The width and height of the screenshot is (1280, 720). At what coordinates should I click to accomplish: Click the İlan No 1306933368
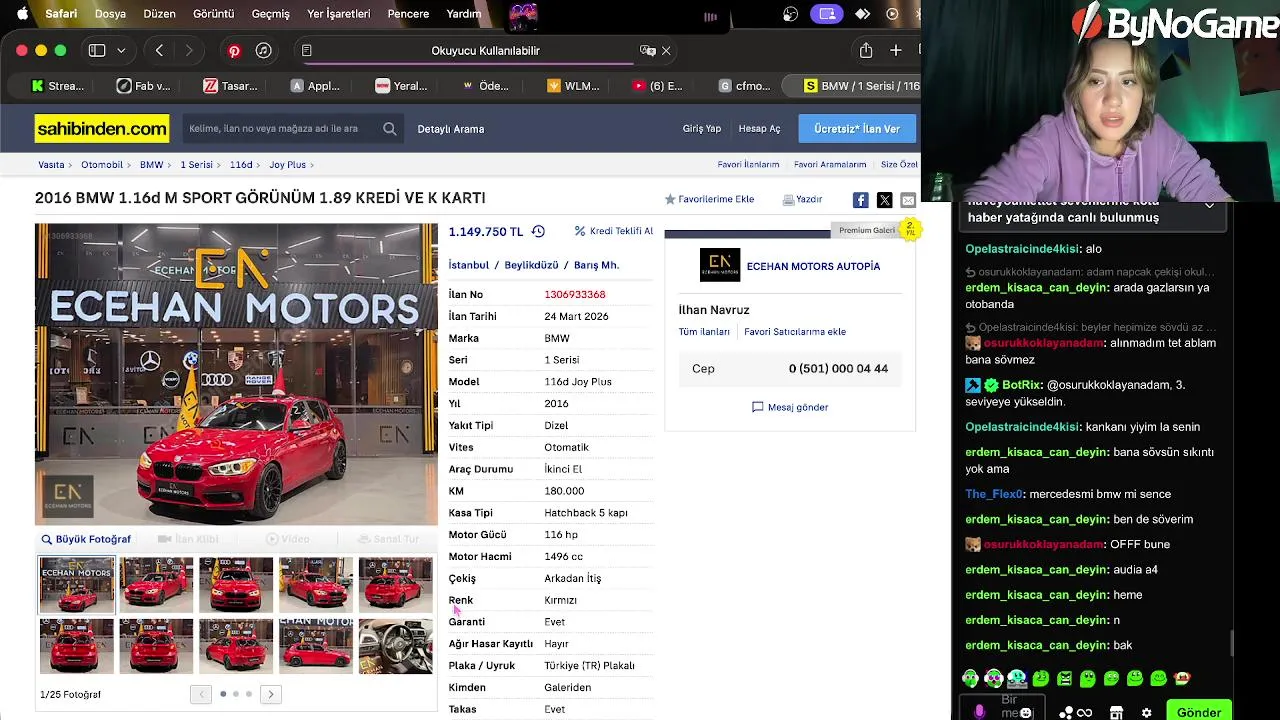[x=575, y=295]
